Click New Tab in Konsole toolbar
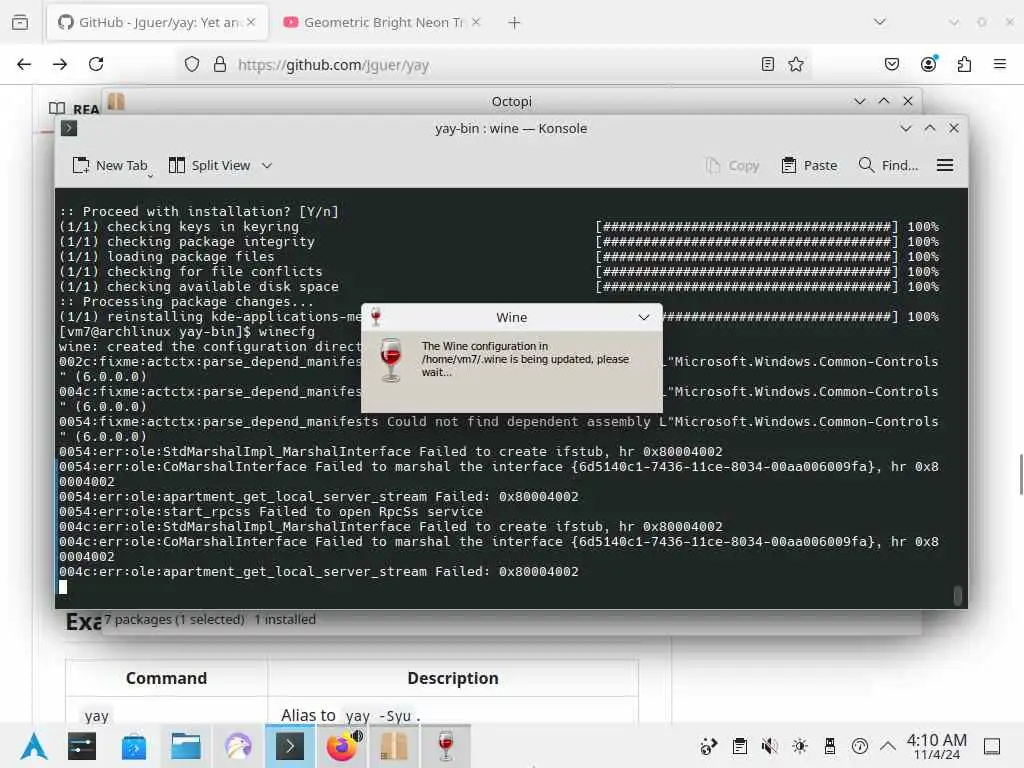This screenshot has width=1024, height=768. point(110,166)
